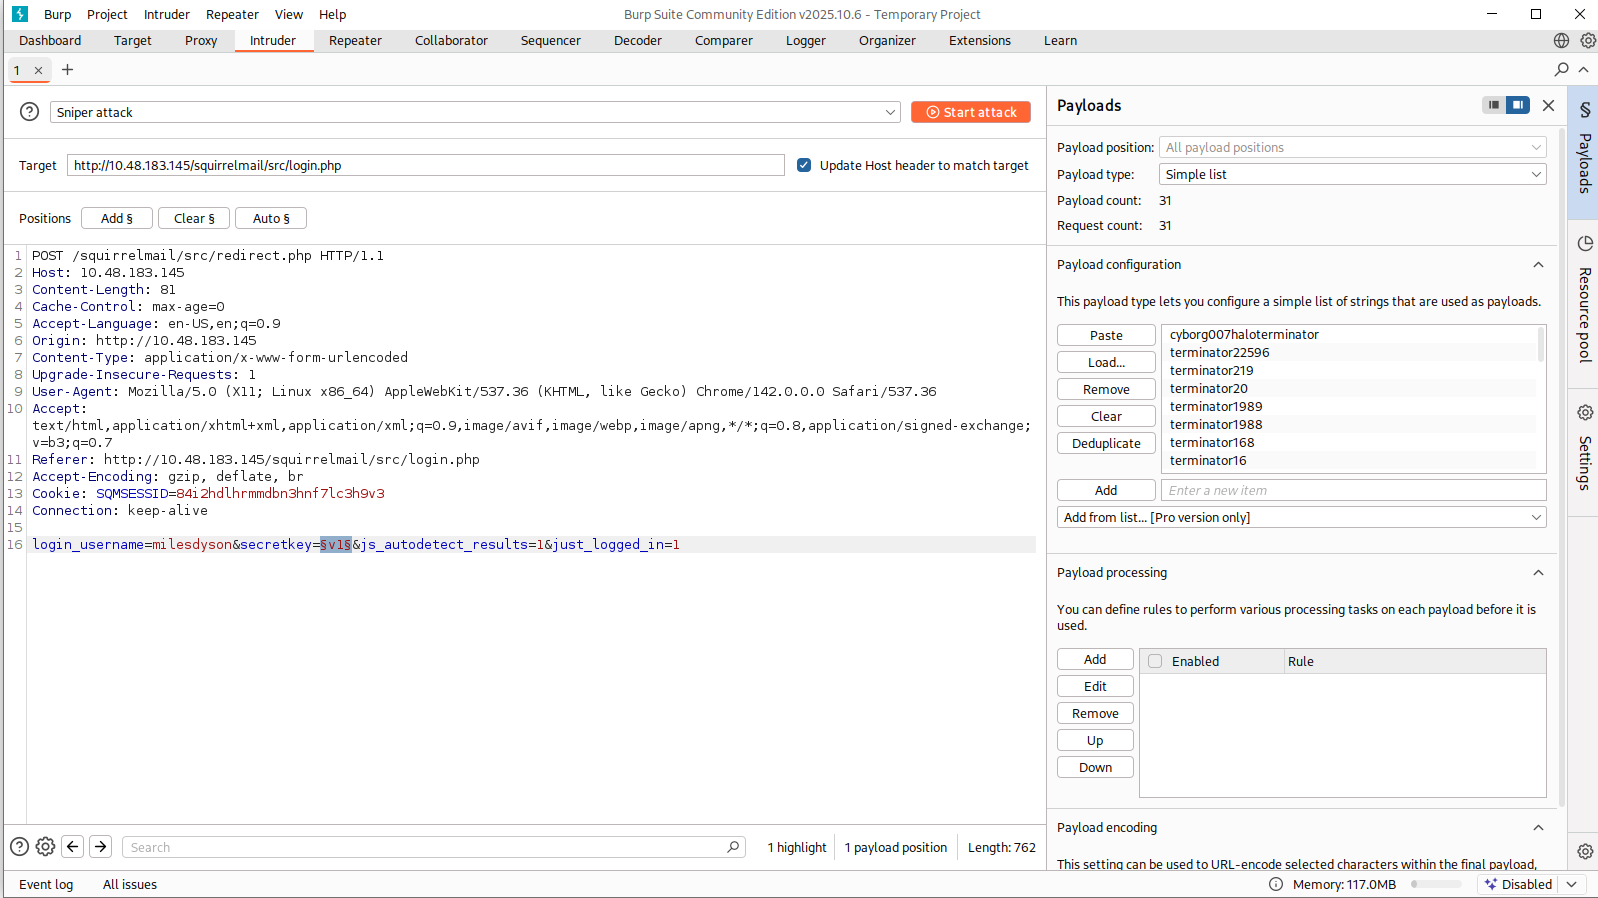Click the highlighted §v1§ payload marker
1598x898 pixels.
pos(336,544)
